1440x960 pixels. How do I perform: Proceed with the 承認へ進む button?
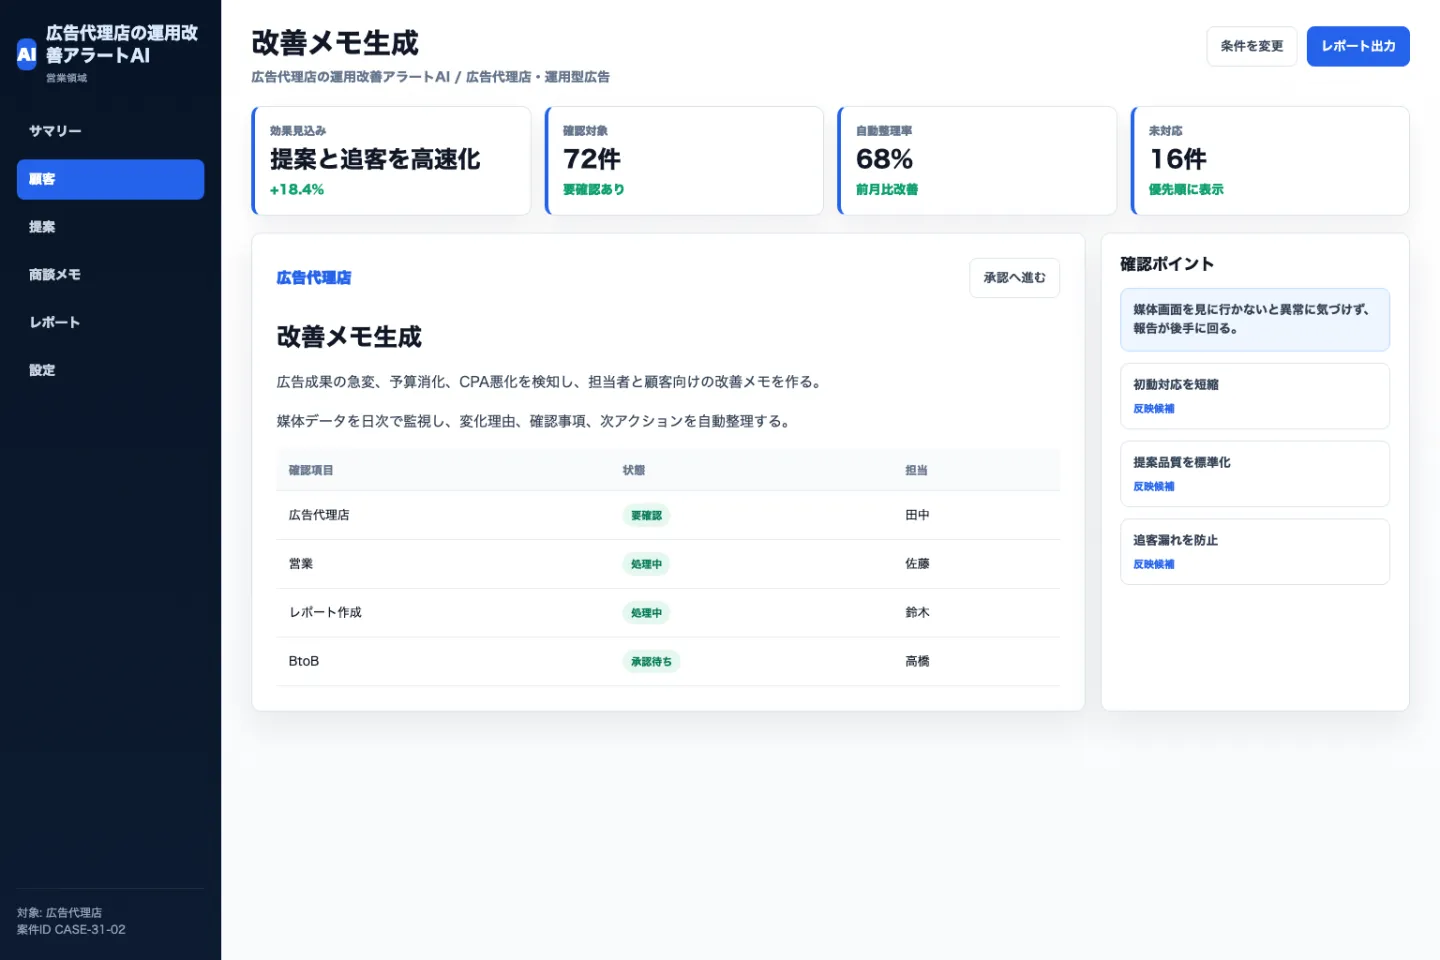1014,278
